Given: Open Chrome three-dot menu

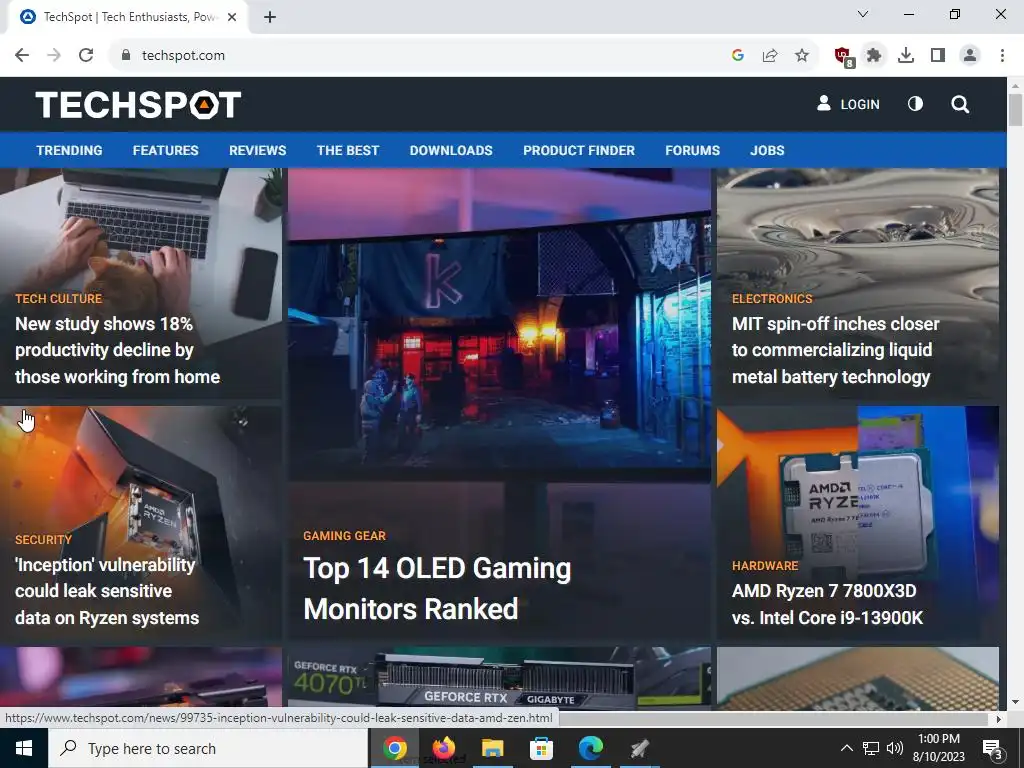Looking at the screenshot, I should click(1002, 56).
